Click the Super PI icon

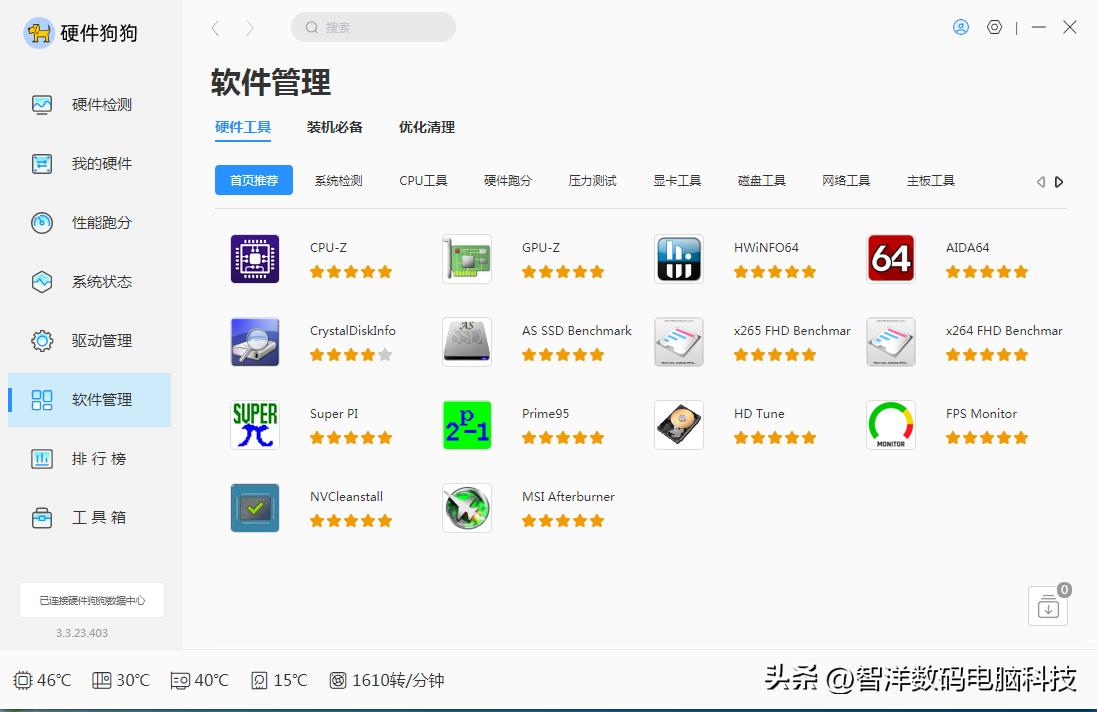click(x=255, y=424)
